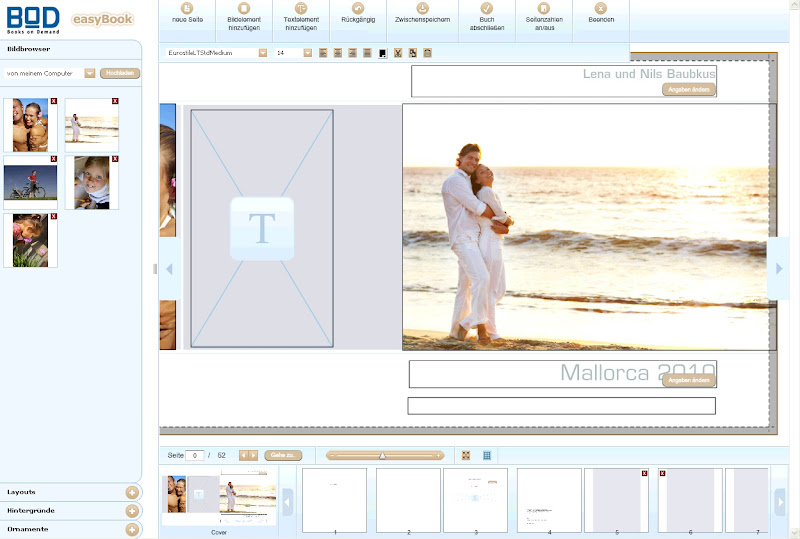Click the 'neue Seite' toolbar button
The image size is (800, 539).
tap(187, 13)
